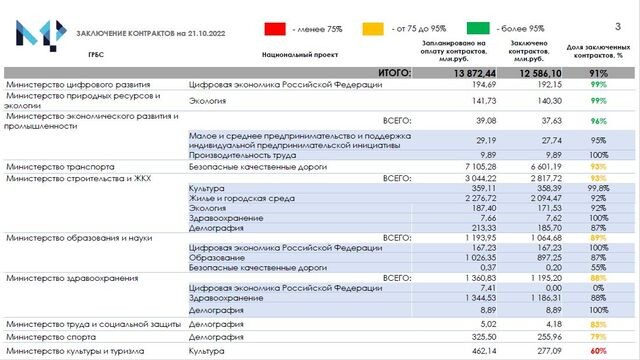Select the value 1 344,53
640x360 pixels.
[481, 298]
